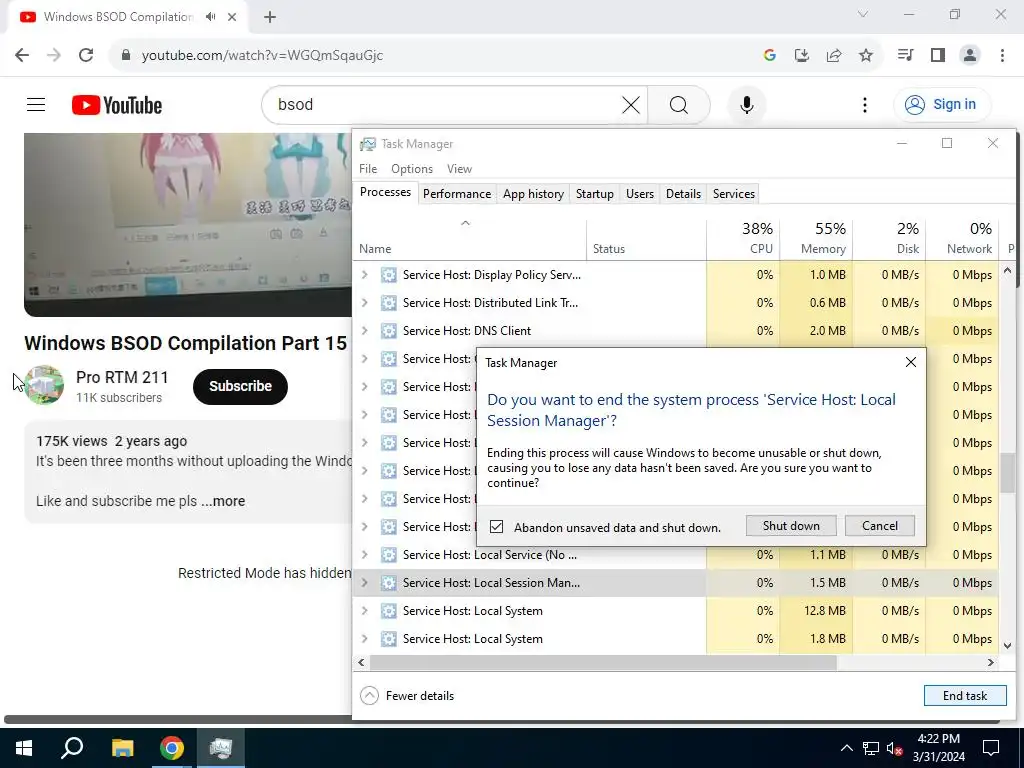Click the Task Manager horizontal scrollbar

click(x=603, y=662)
